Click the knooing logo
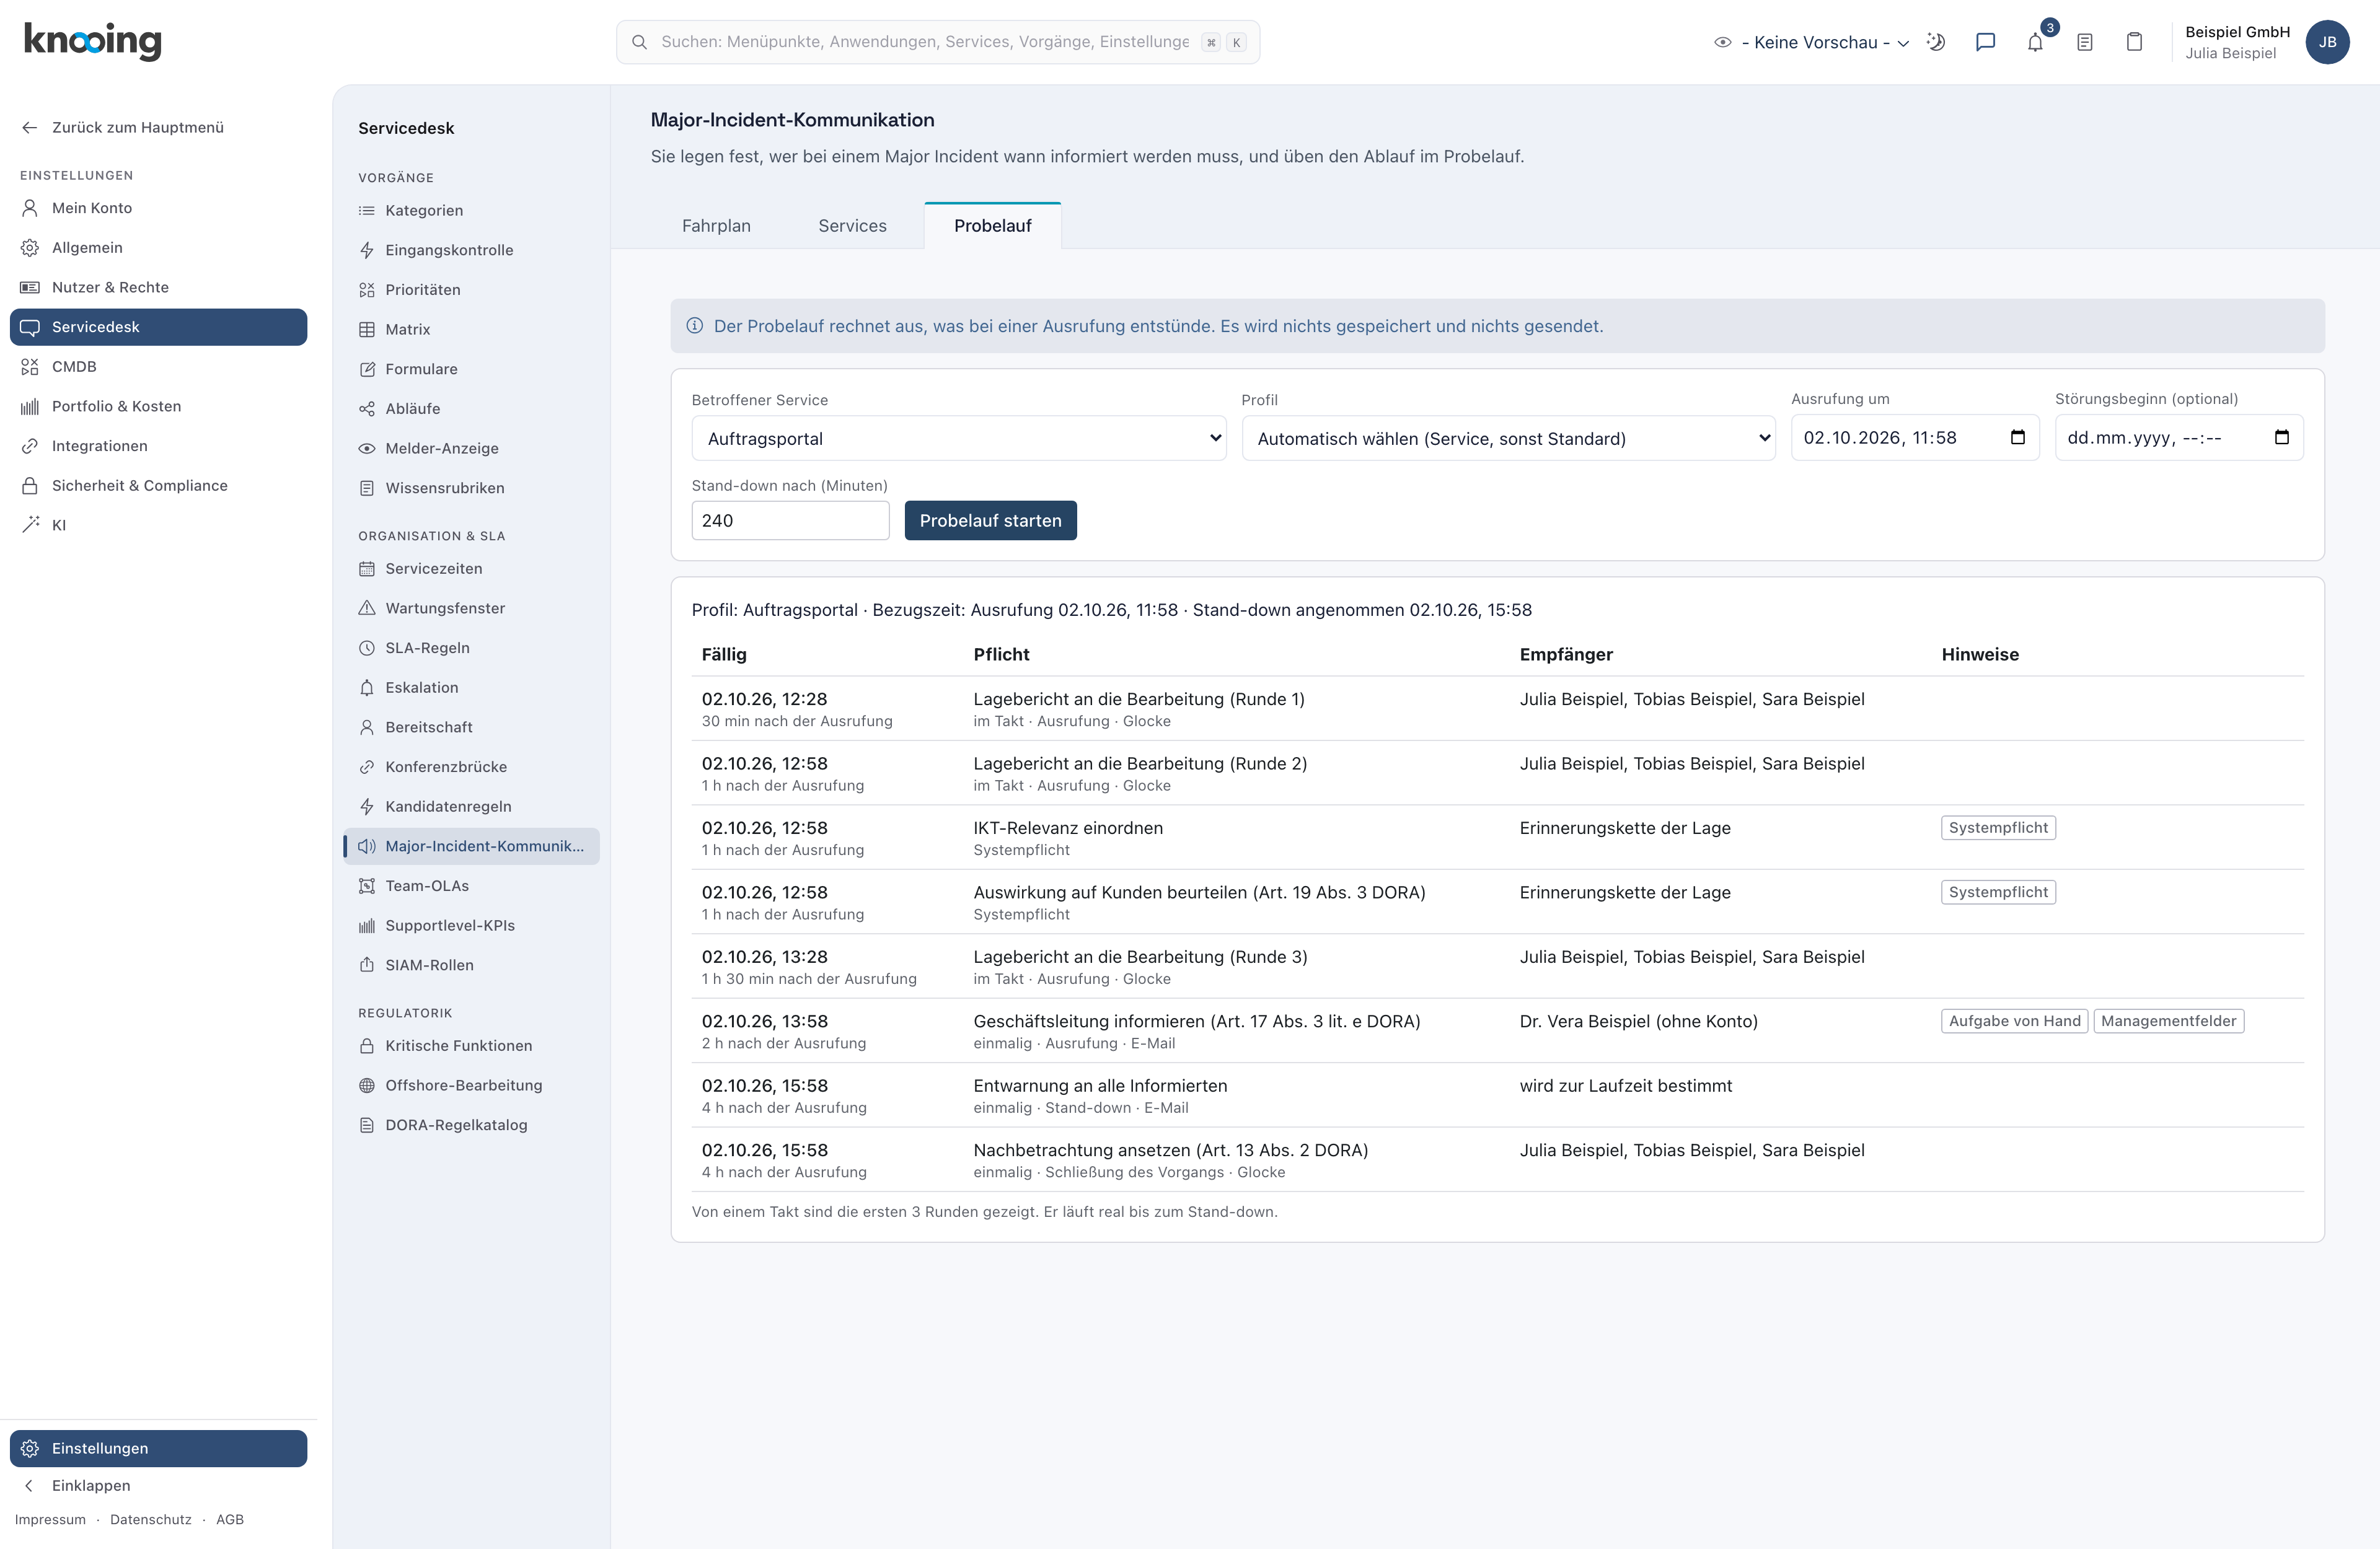 click(x=92, y=41)
